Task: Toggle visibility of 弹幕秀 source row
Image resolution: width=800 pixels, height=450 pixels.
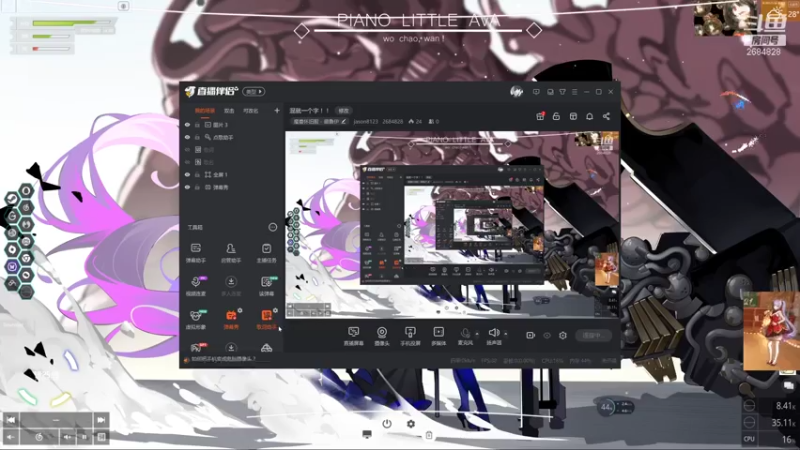Action: click(187, 187)
